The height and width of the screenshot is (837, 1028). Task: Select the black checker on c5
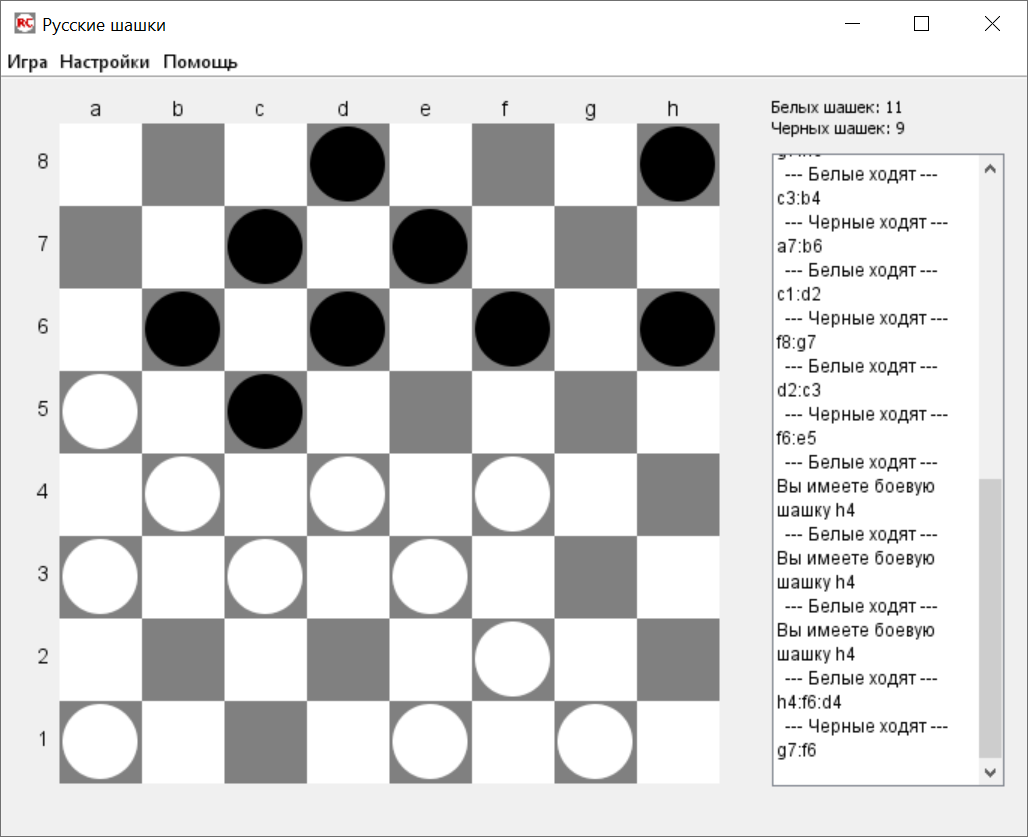click(x=265, y=412)
